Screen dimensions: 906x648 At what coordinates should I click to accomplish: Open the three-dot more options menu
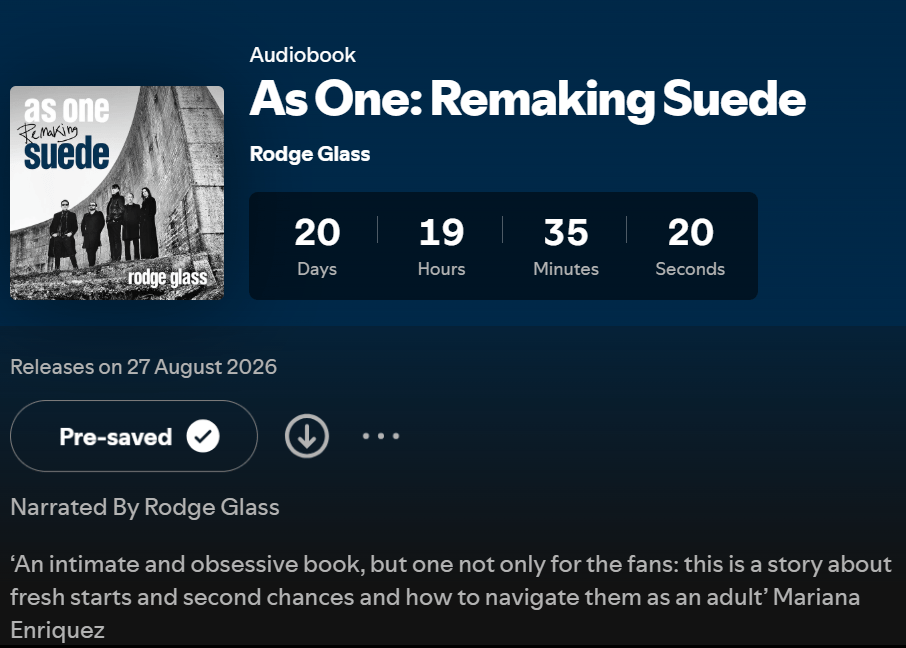pos(381,436)
